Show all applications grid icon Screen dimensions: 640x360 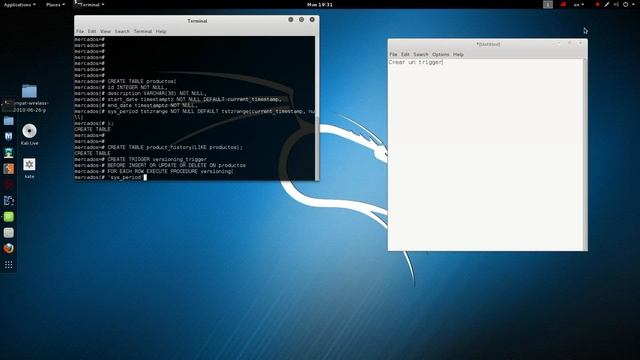tap(9, 264)
